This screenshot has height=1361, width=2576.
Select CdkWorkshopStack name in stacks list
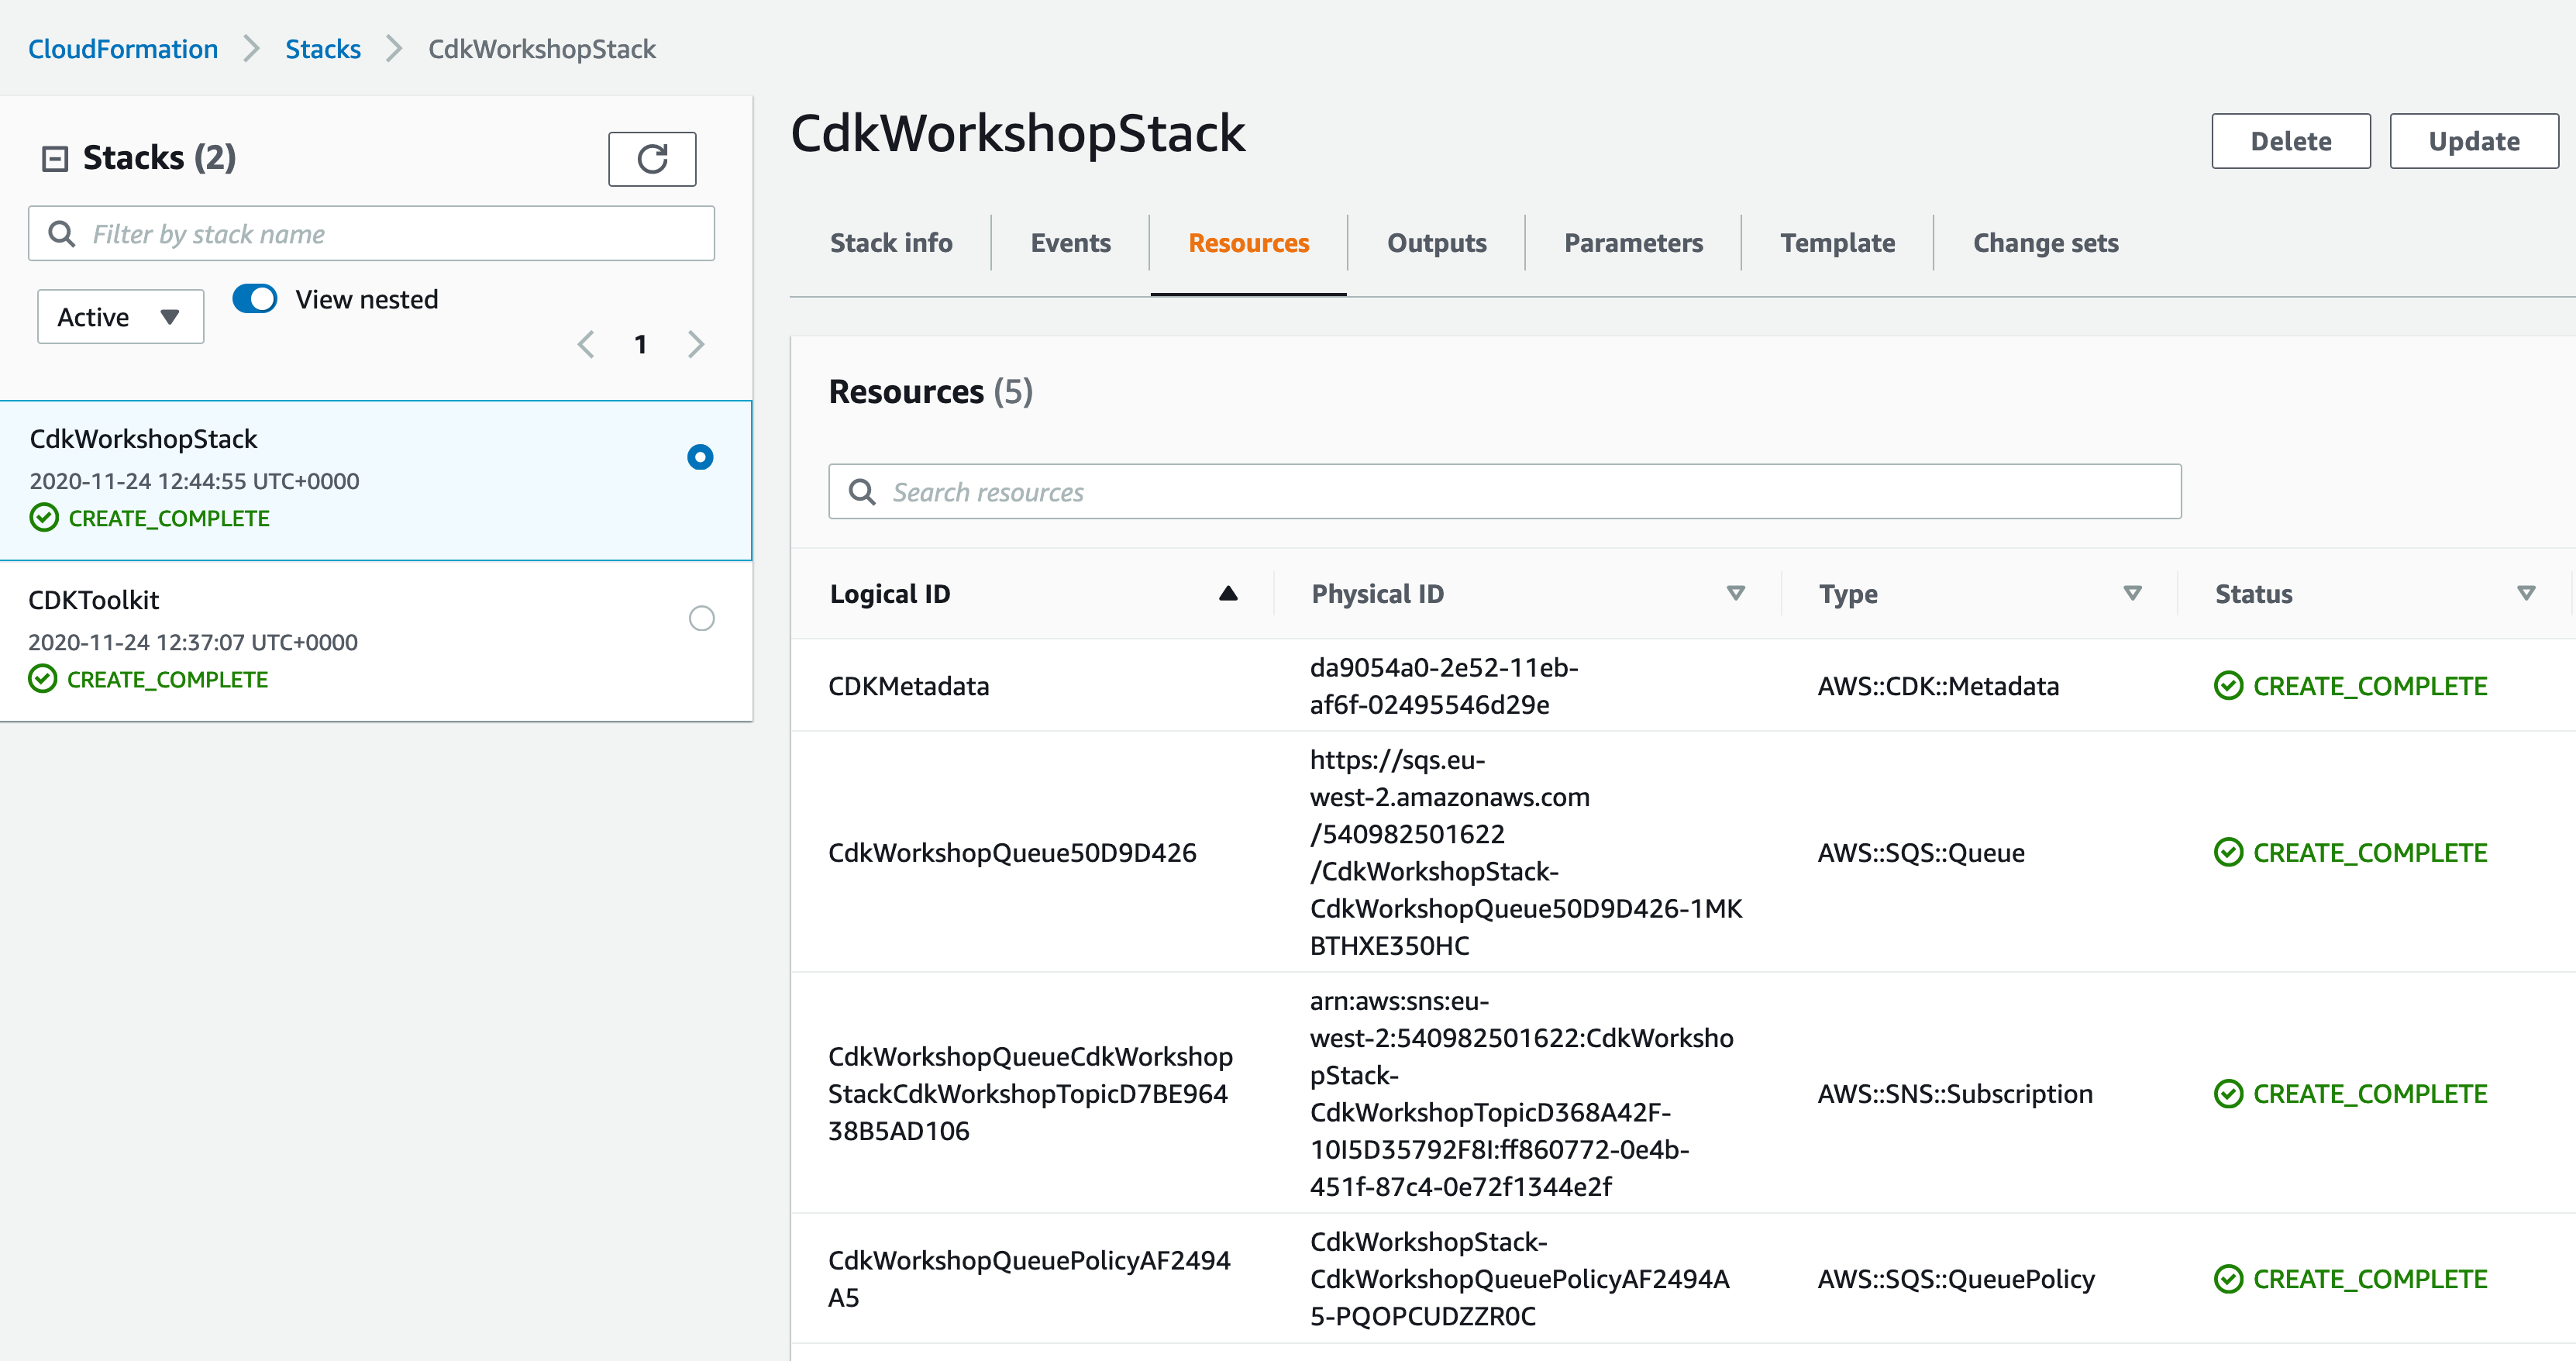(143, 439)
